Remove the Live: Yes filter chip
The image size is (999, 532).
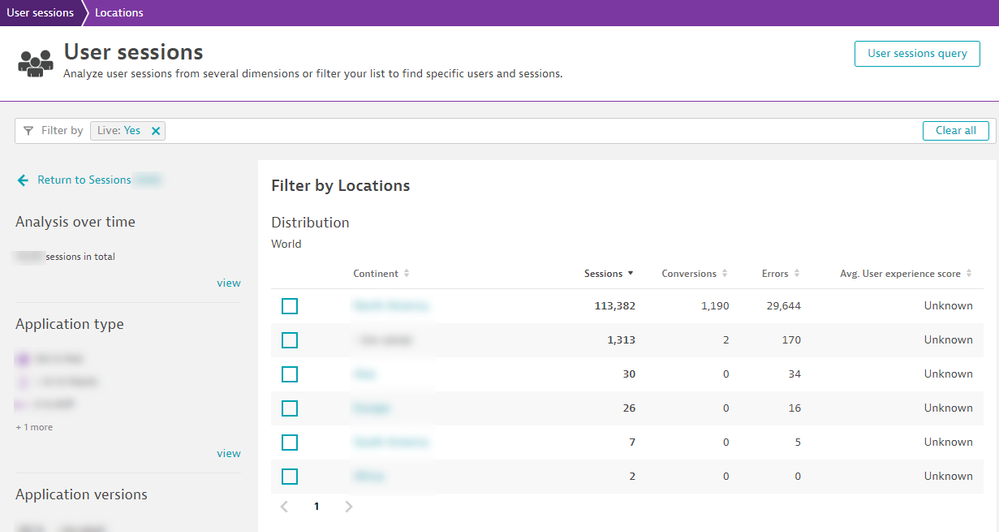(155, 131)
